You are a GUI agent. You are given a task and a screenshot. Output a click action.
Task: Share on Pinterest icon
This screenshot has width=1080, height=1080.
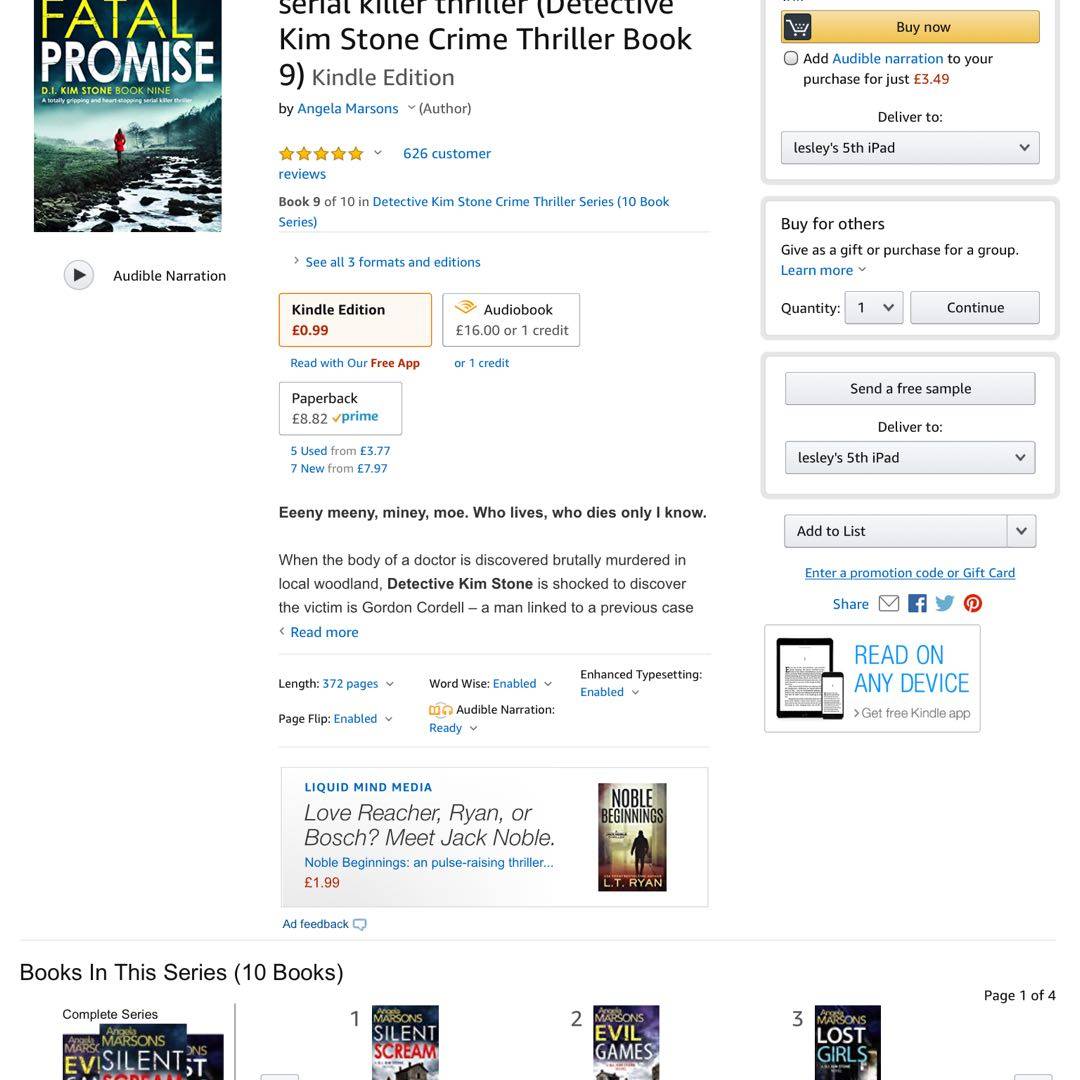point(973,604)
